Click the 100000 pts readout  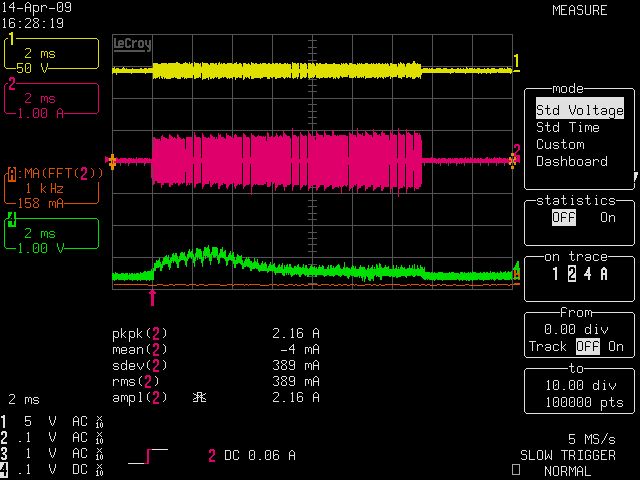pos(584,402)
